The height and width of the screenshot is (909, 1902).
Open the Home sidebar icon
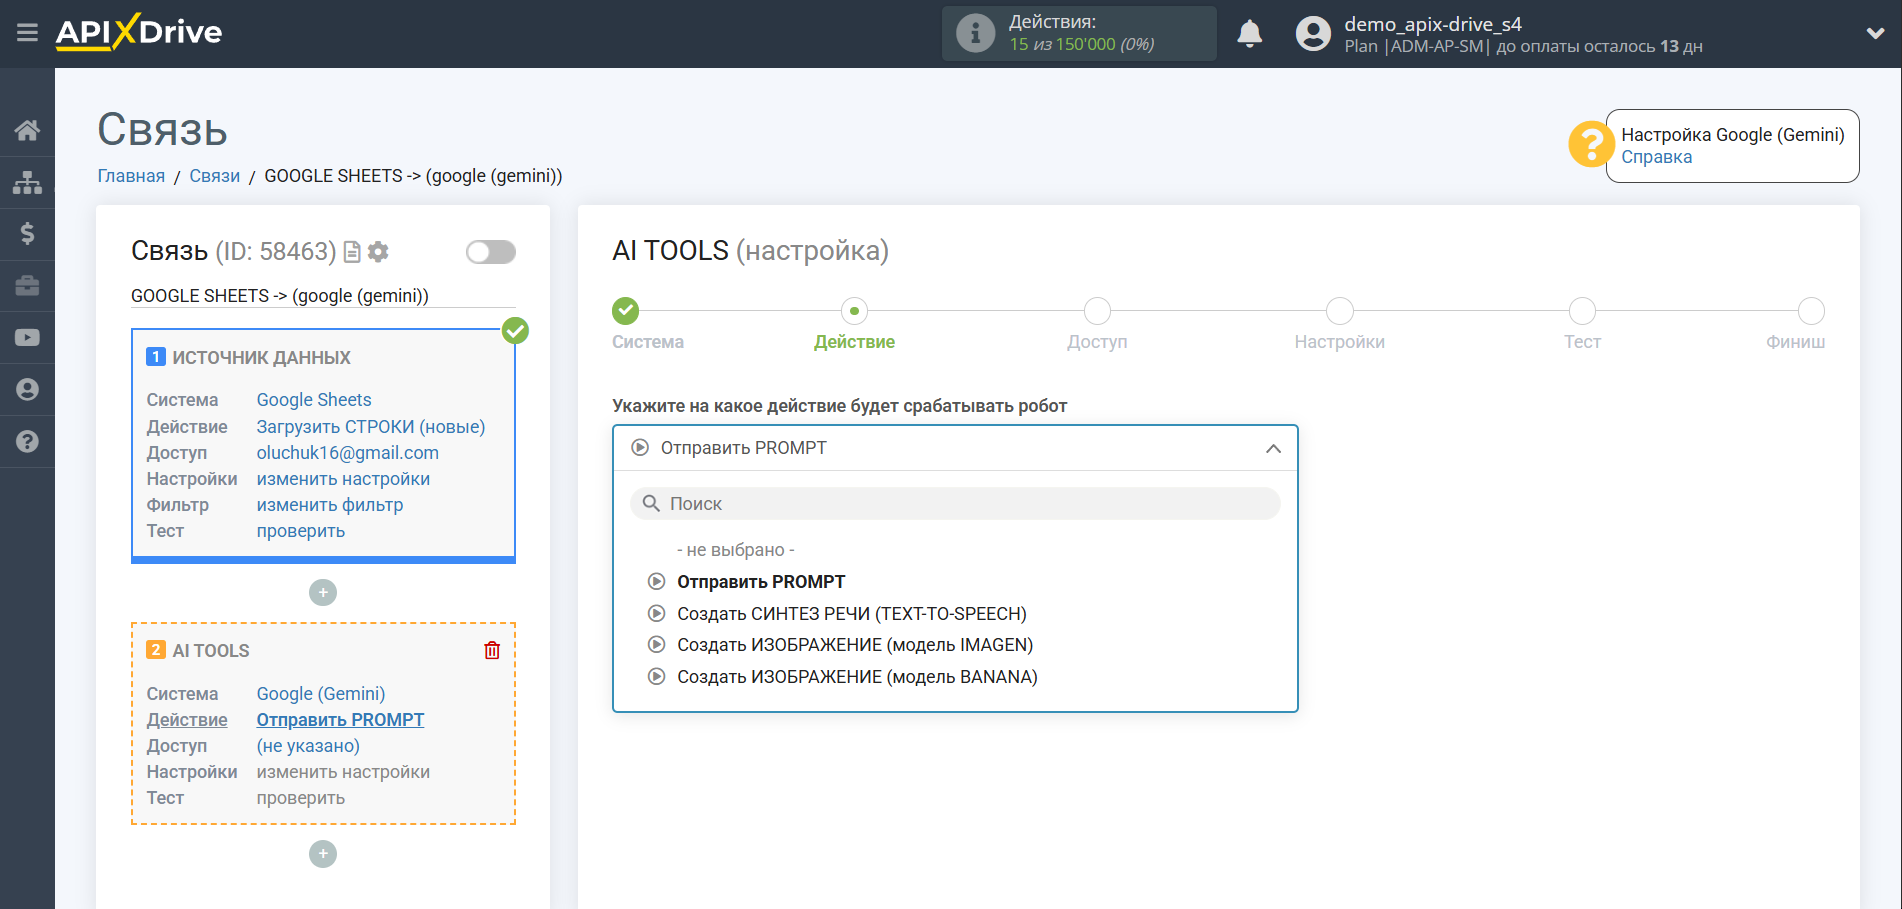(27, 130)
